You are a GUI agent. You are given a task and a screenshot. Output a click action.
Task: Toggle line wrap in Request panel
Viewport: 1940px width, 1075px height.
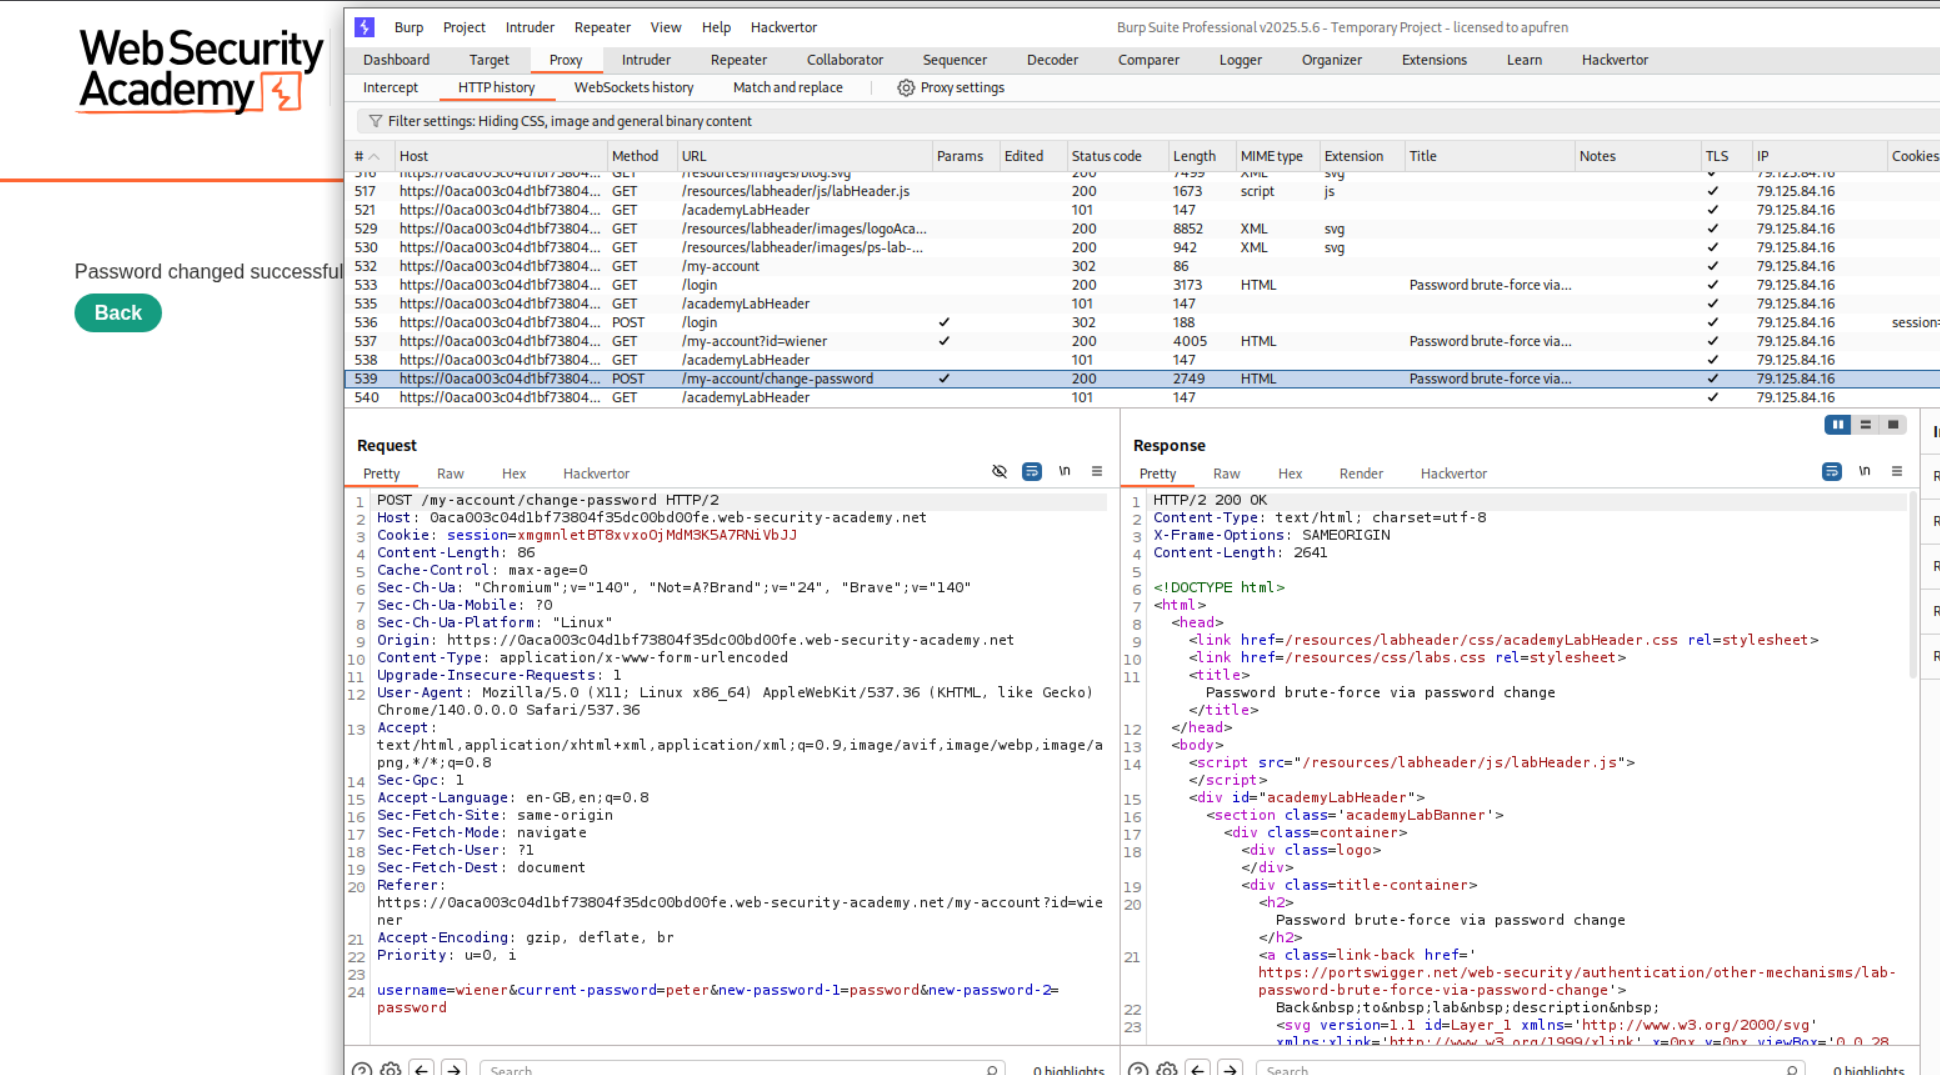tap(1031, 472)
